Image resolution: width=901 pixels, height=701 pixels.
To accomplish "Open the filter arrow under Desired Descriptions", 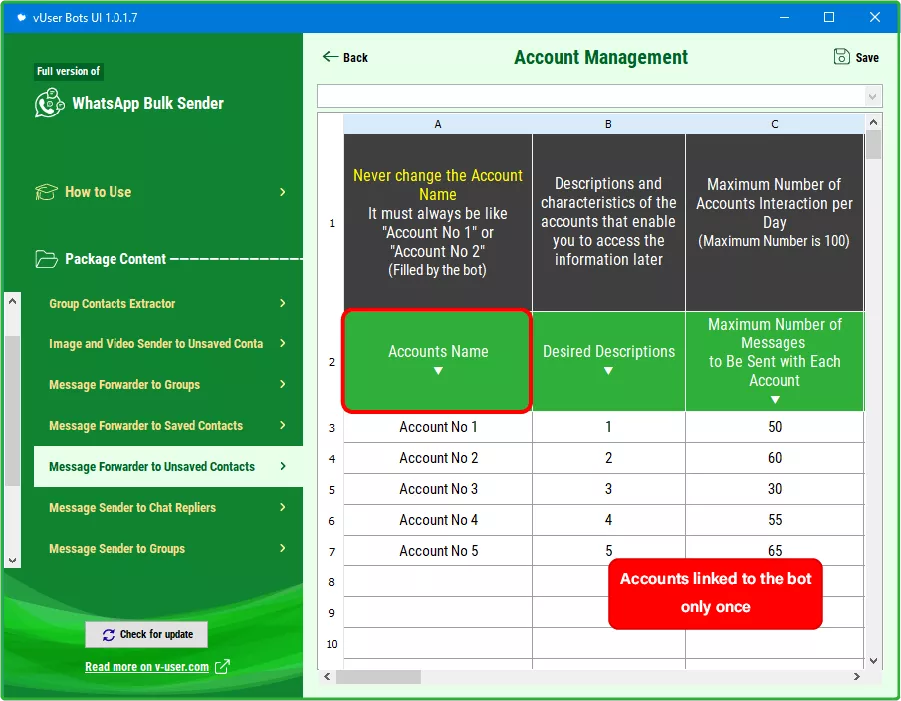I will pyautogui.click(x=608, y=371).
